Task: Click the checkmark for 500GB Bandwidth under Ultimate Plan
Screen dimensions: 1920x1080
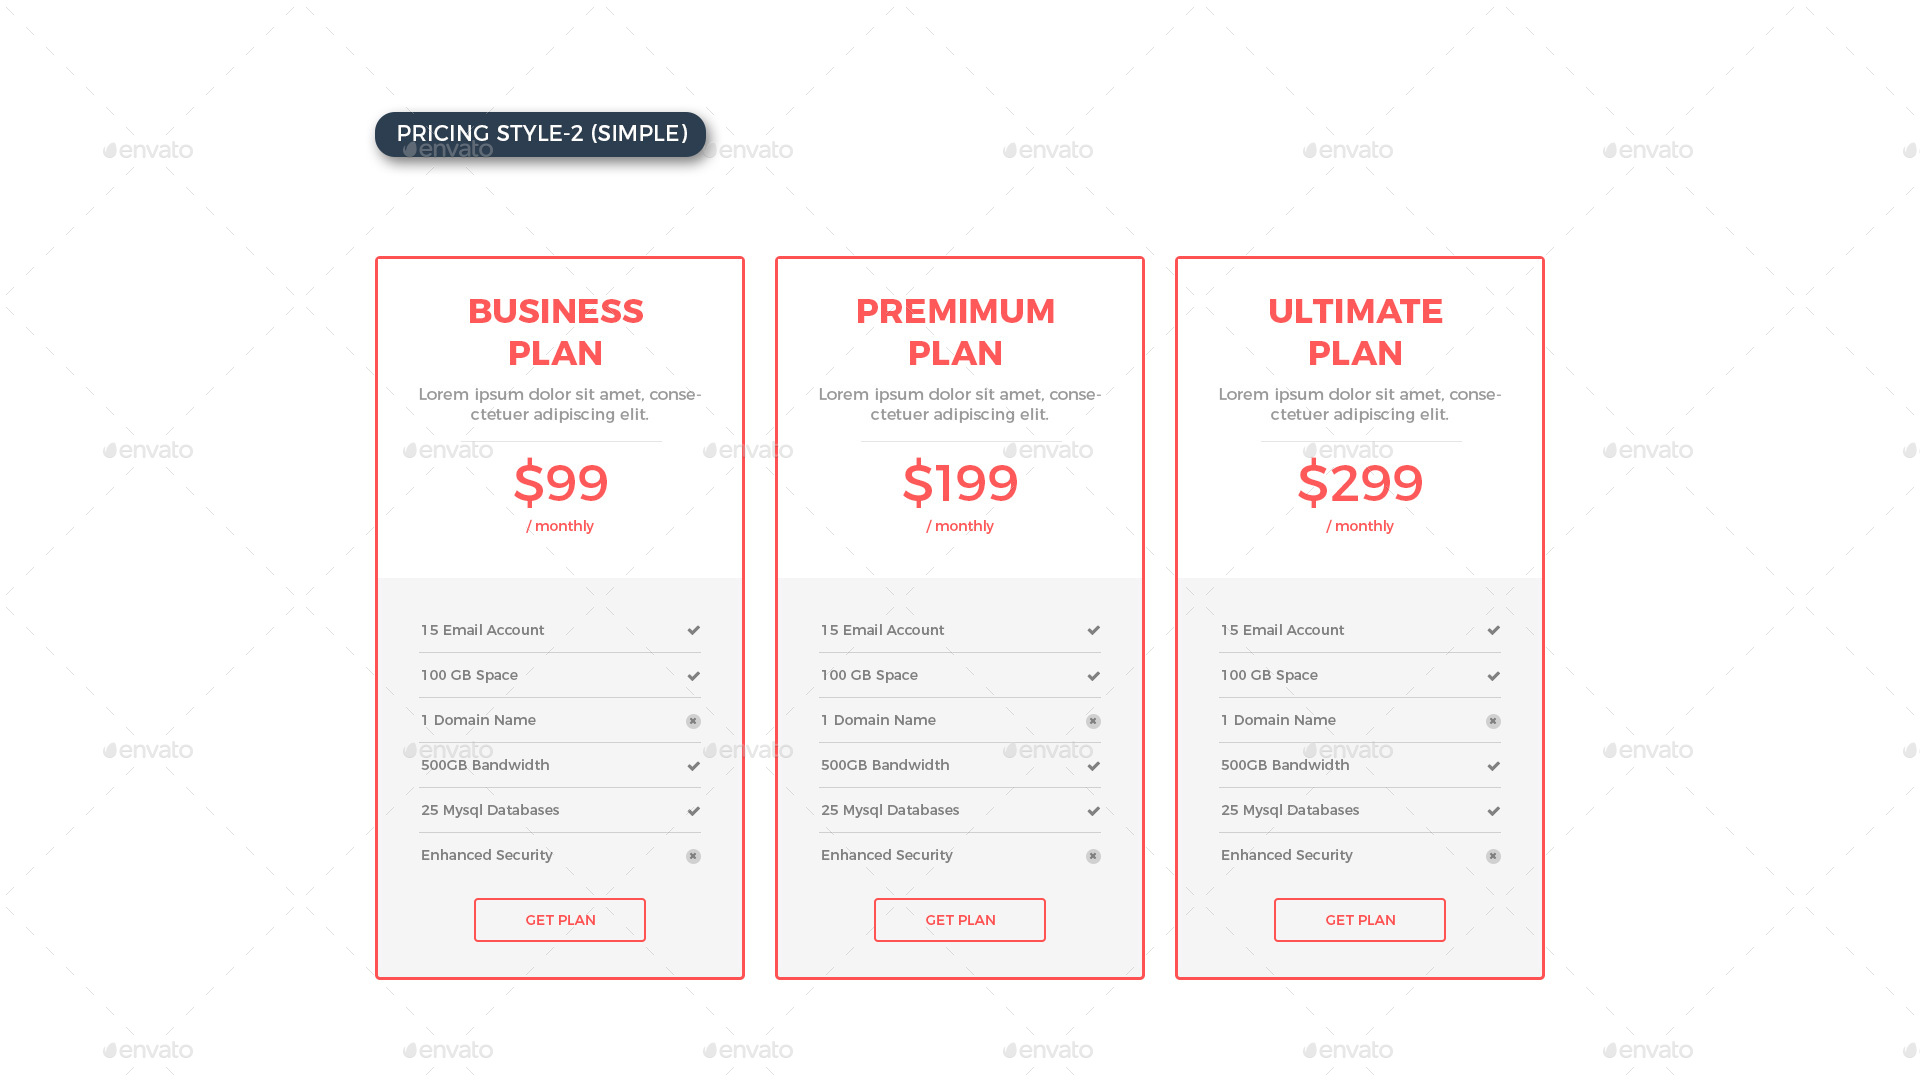Action: point(1493,766)
